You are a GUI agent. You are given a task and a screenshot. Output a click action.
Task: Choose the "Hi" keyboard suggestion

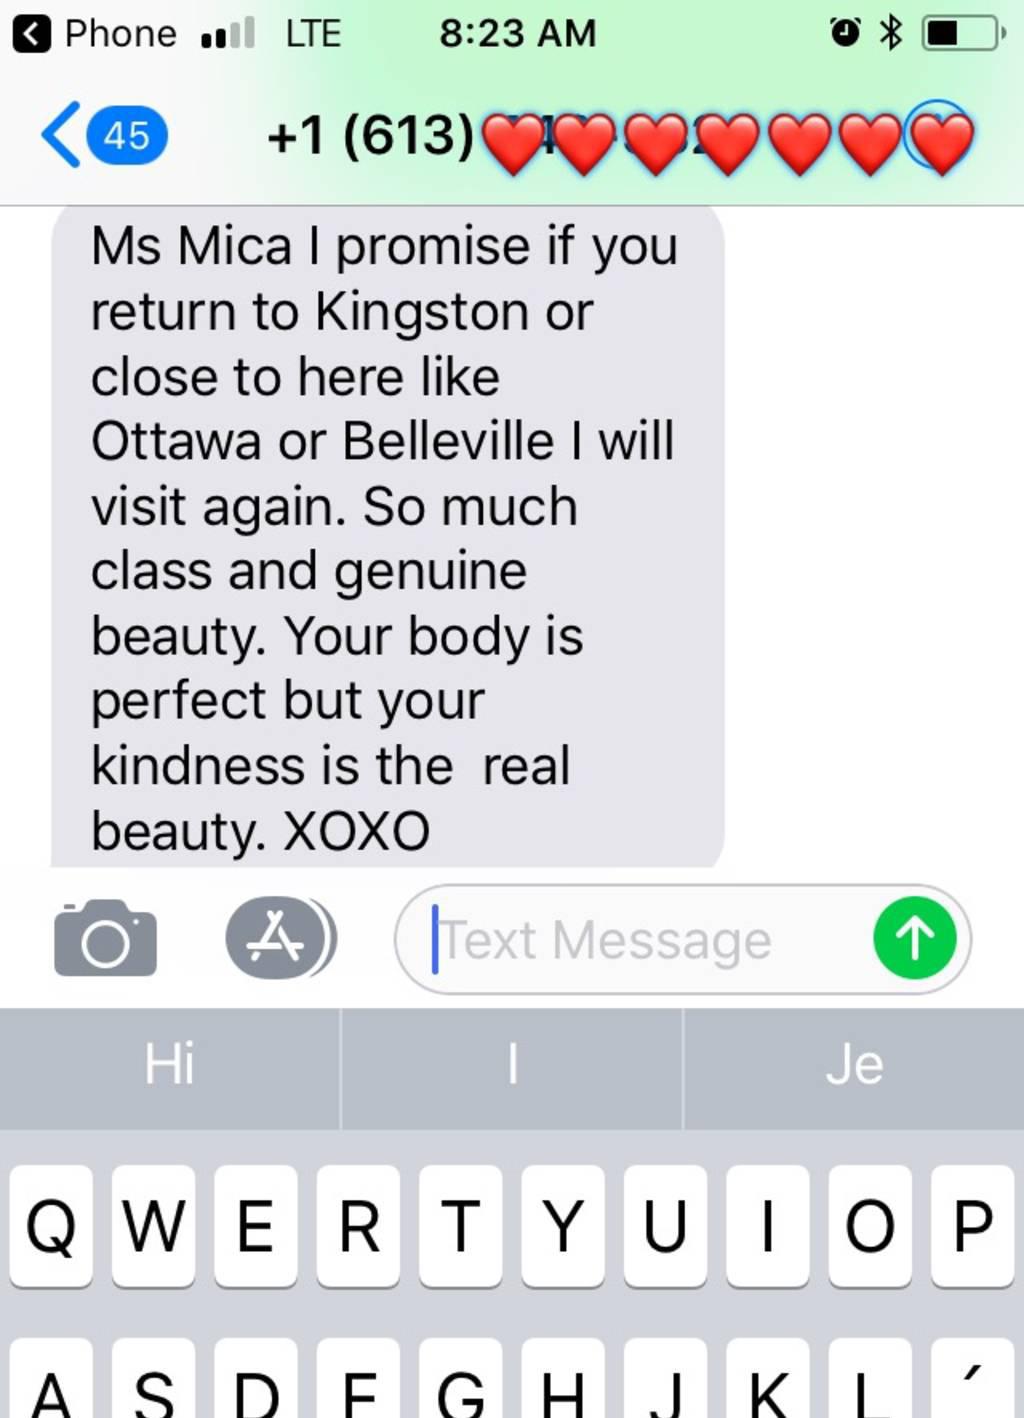tap(170, 1065)
